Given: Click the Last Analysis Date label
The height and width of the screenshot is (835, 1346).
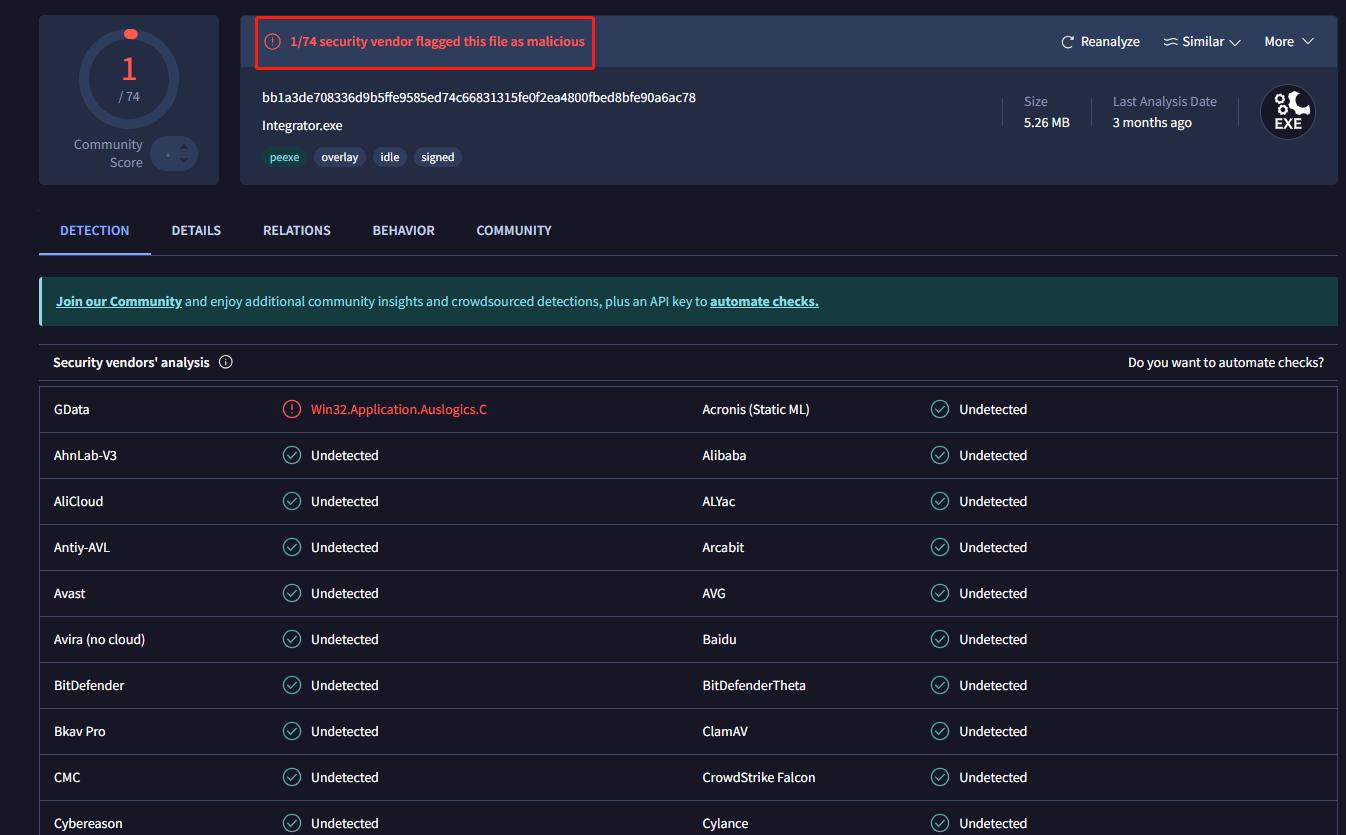Looking at the screenshot, I should [x=1165, y=101].
